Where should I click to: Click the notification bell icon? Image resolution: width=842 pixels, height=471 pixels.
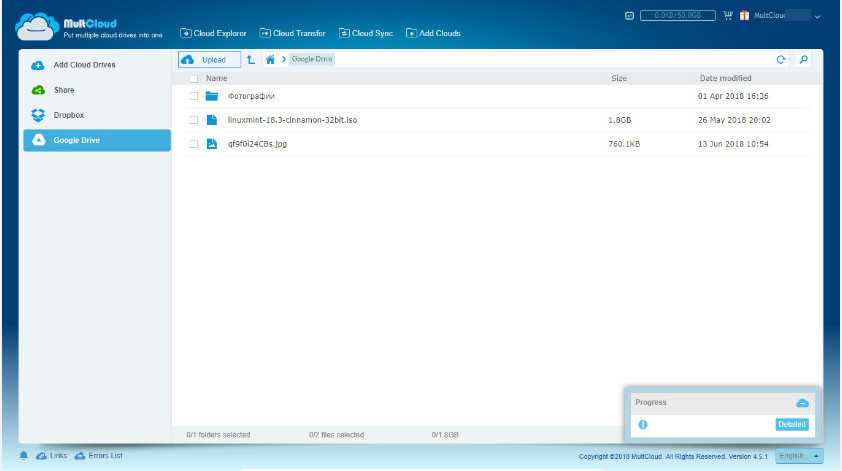pos(24,456)
